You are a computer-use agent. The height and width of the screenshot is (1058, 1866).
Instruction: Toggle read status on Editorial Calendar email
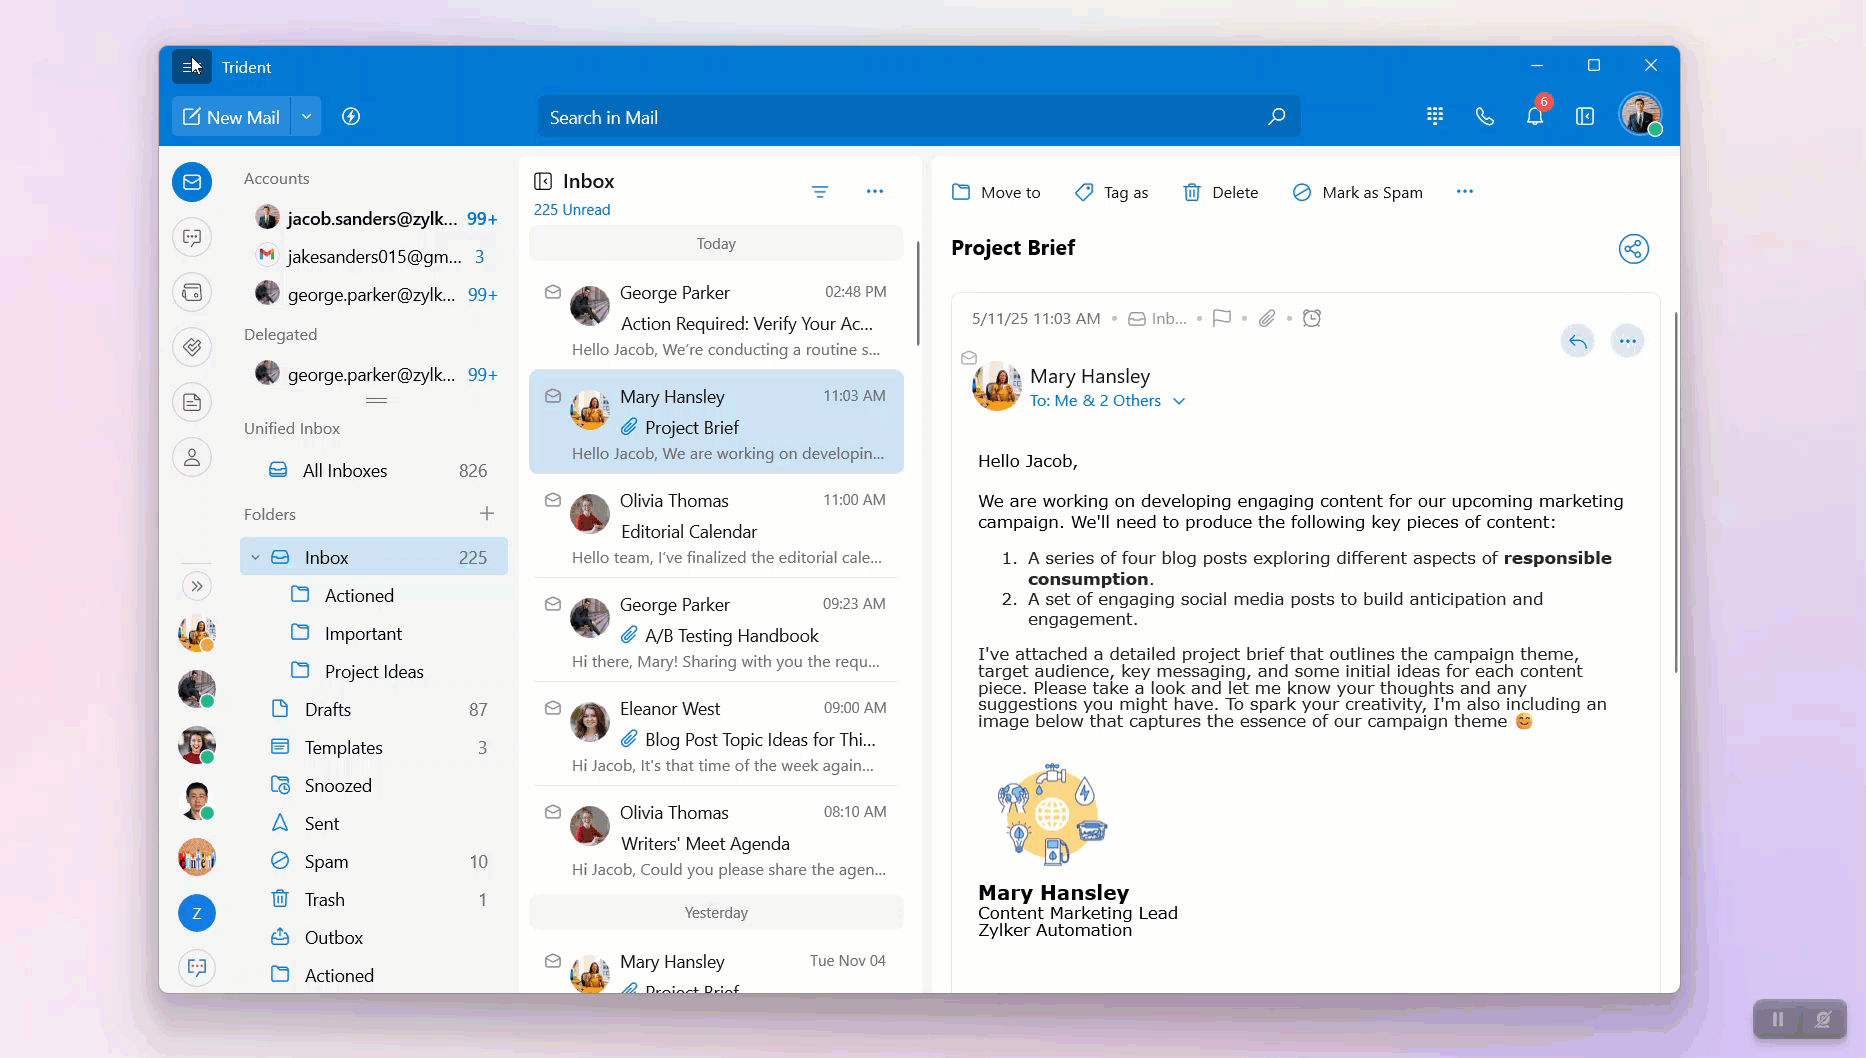pyautogui.click(x=553, y=500)
